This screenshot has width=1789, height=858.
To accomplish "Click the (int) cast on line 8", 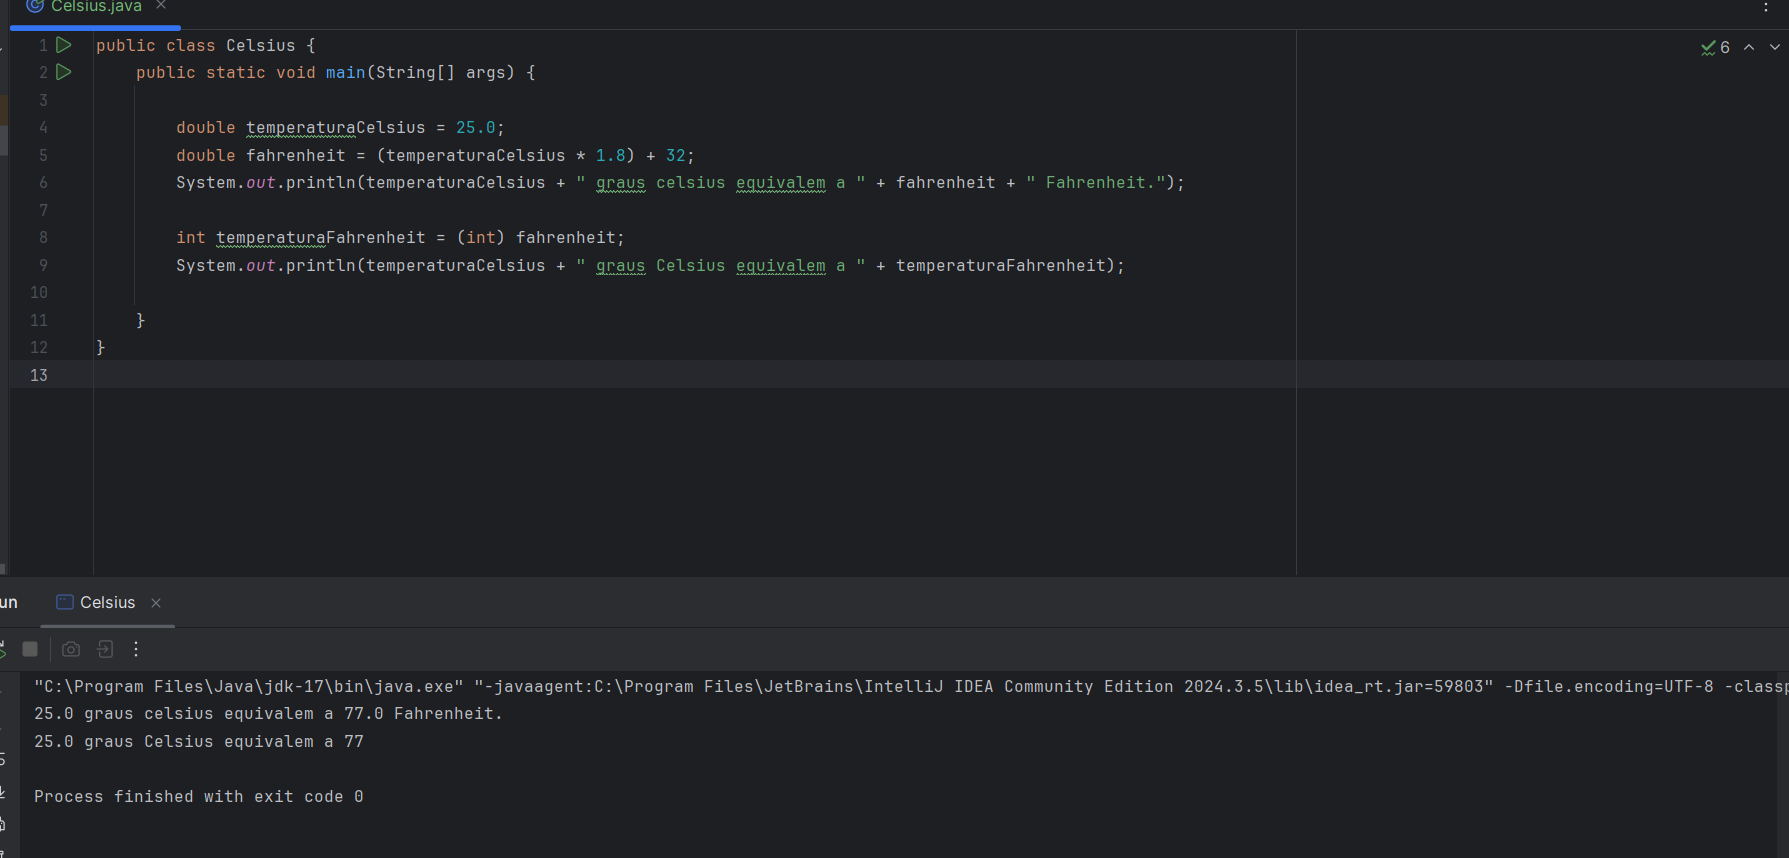I will tap(481, 238).
